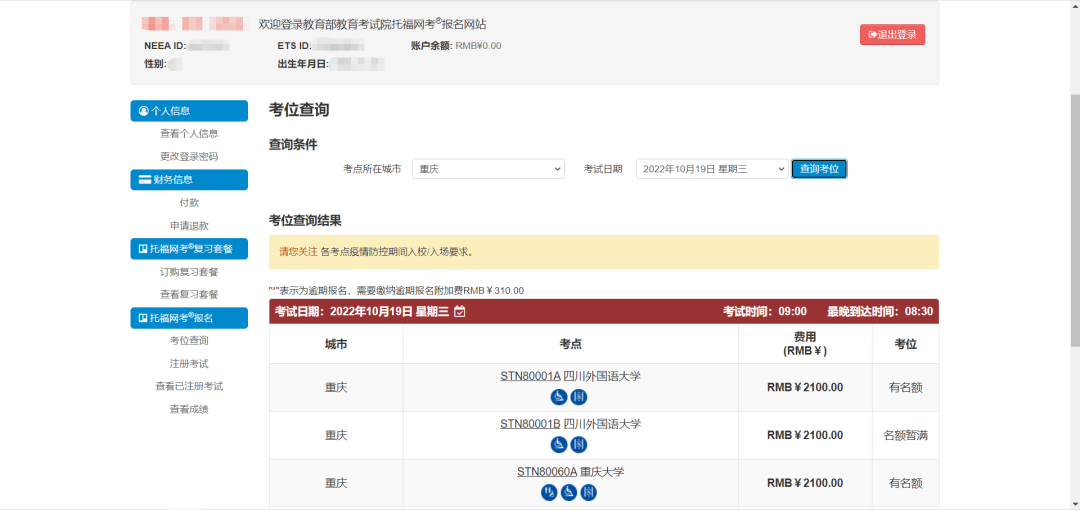Viewport: 1080px width, 510px height.
Task: Click first facility icon under STN80060A 重庆大学
Action: 549,492
